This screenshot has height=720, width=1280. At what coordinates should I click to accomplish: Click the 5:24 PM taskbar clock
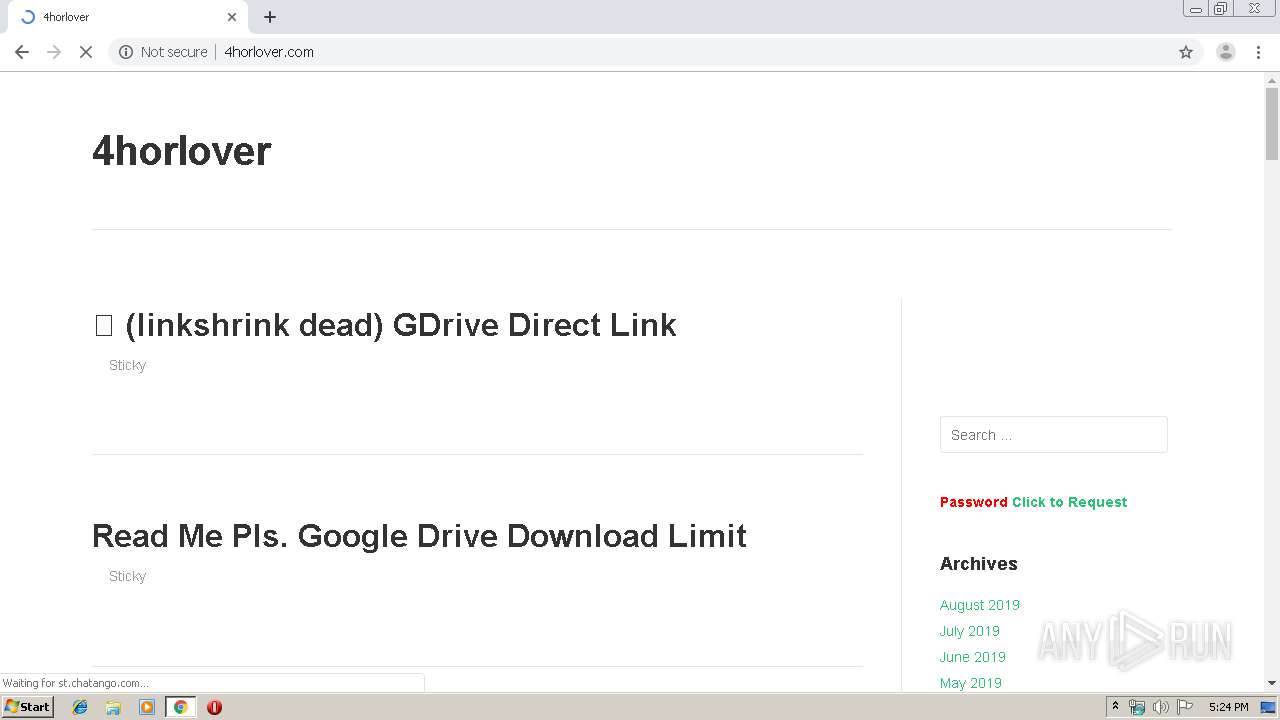(1228, 707)
